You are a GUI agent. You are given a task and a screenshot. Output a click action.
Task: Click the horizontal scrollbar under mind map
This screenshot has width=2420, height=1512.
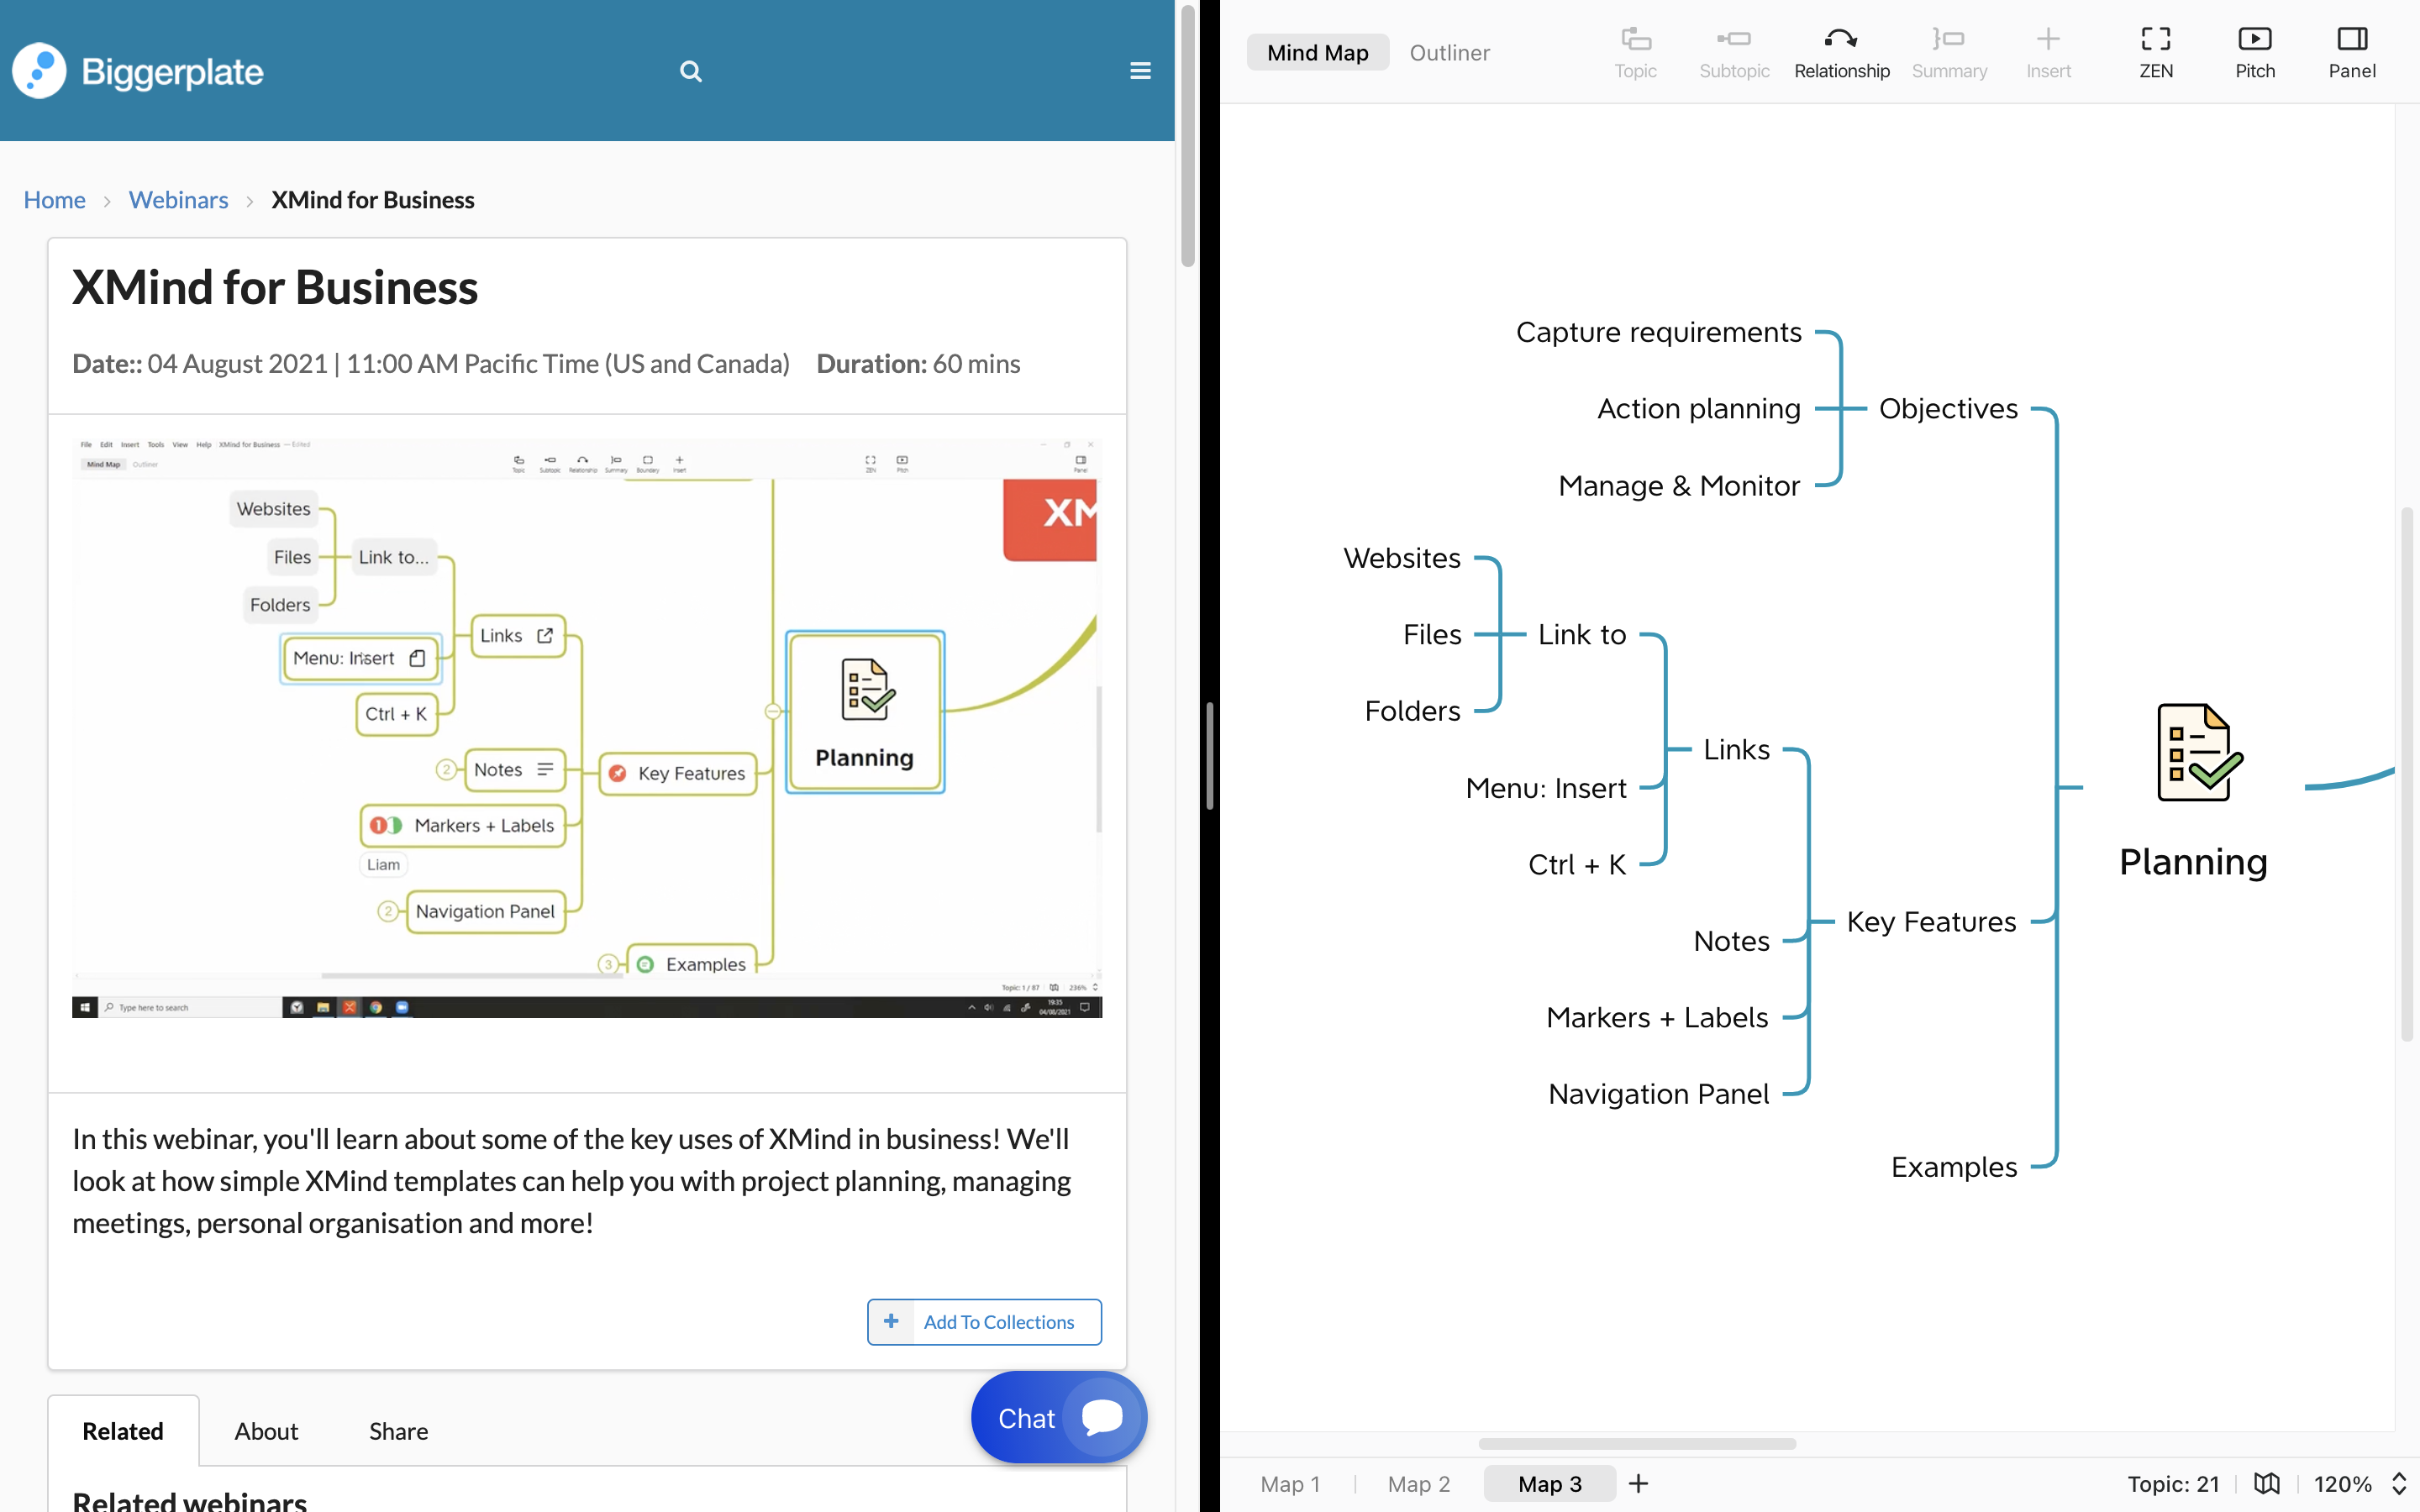pos(1637,1444)
